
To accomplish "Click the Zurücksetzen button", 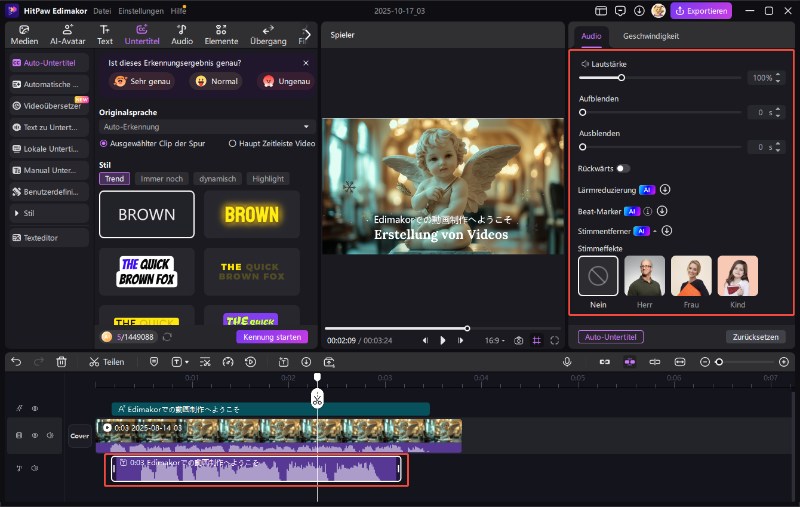I will [755, 337].
